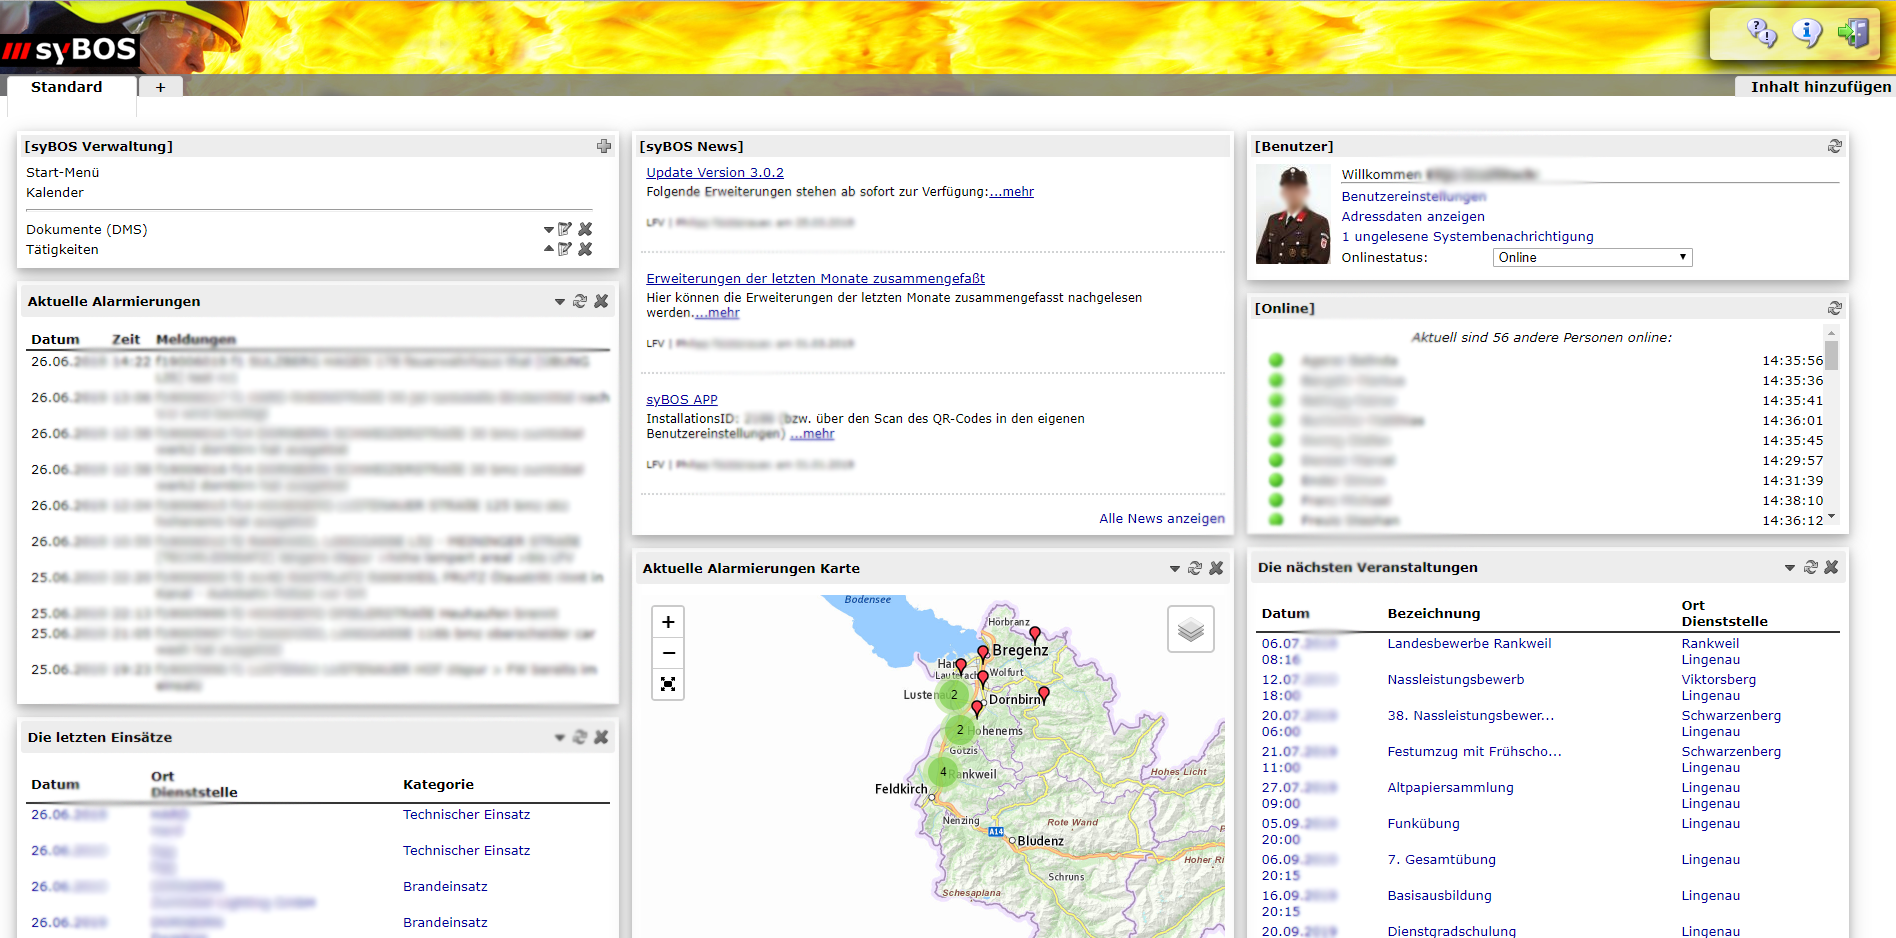Click Adressdaten anzeigen link
The image size is (1896, 938).
[1413, 217]
